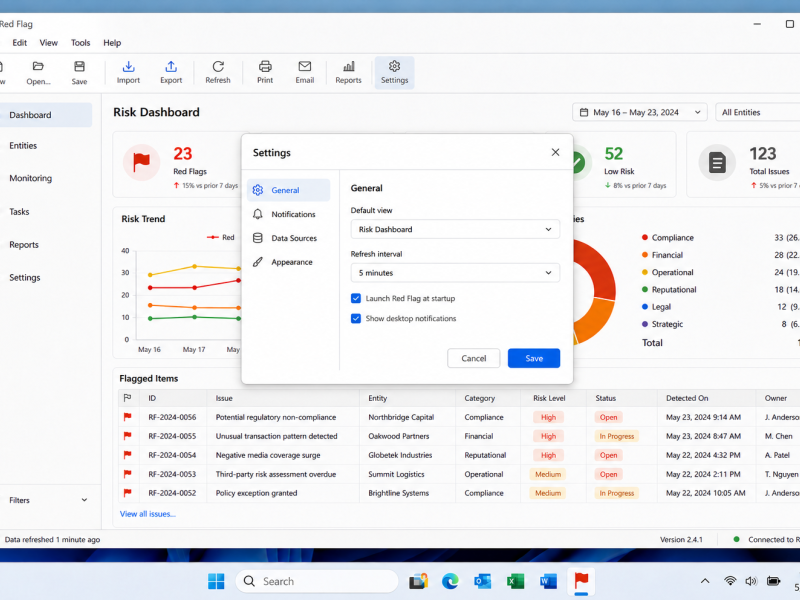Click the Northbridge Capital entity cell
This screenshot has width=800, height=600.
point(401,417)
